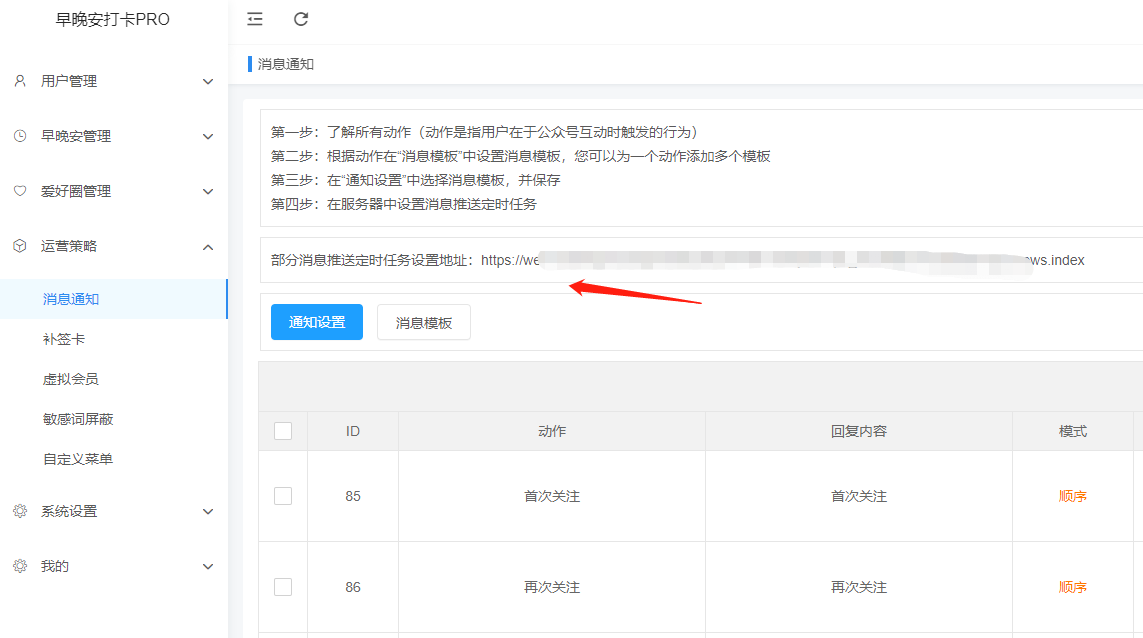
Task: Click the refresh icon in the top bar
Action: coord(300,19)
